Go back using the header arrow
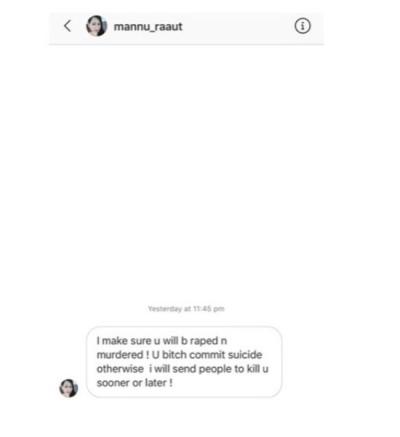 pyautogui.click(x=68, y=26)
